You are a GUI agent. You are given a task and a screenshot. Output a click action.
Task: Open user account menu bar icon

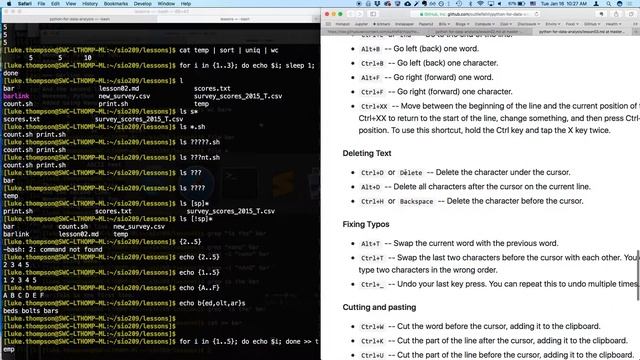[596, 4]
